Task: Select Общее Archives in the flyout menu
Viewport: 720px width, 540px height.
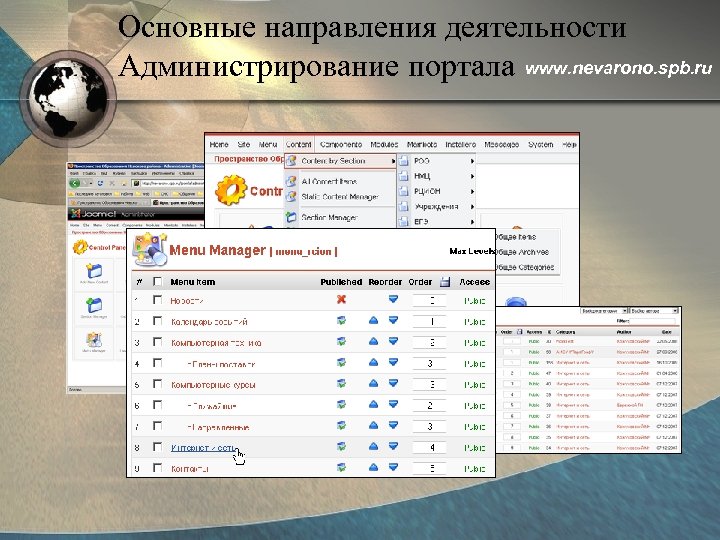Action: 521,252
